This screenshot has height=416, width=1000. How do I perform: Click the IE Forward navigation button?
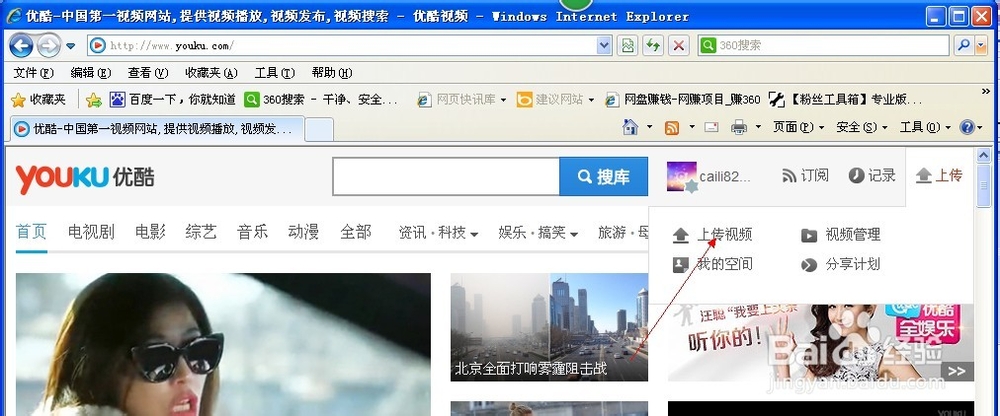[48, 45]
